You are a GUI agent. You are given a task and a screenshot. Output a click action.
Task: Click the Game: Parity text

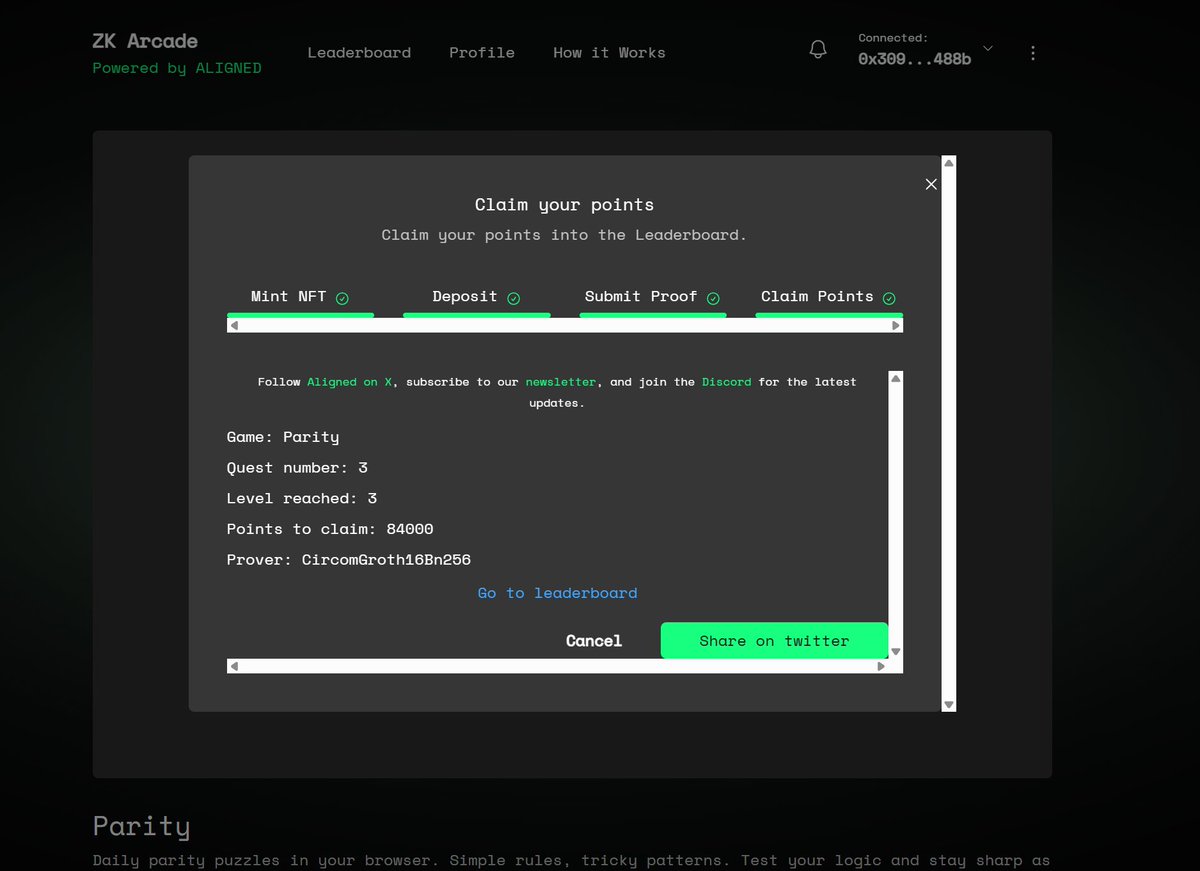(283, 437)
